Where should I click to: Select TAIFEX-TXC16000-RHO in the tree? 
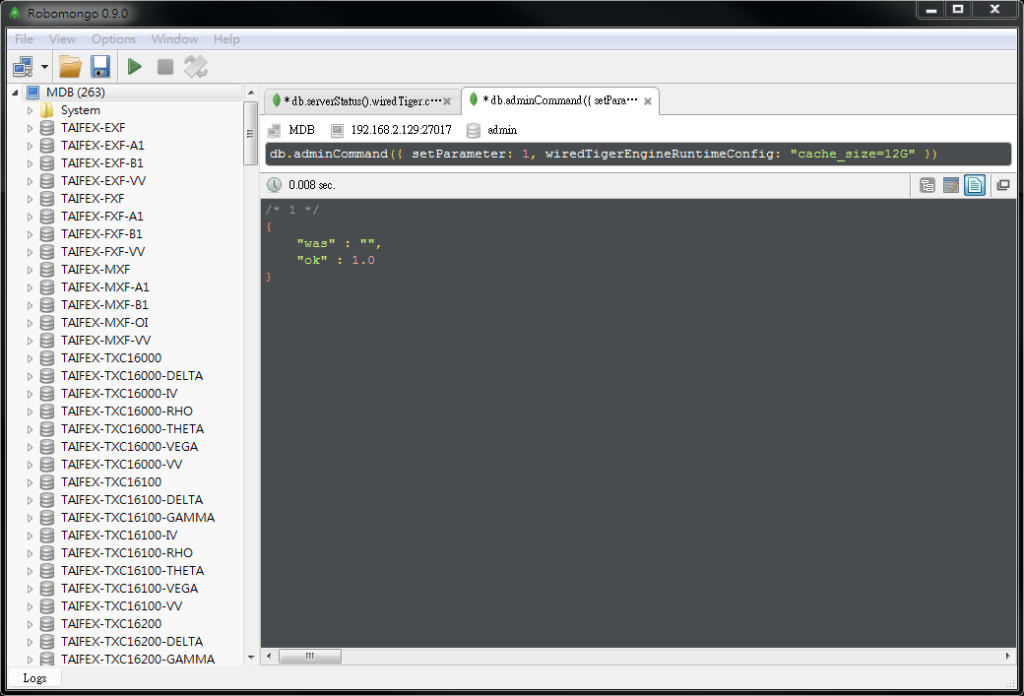tap(127, 411)
